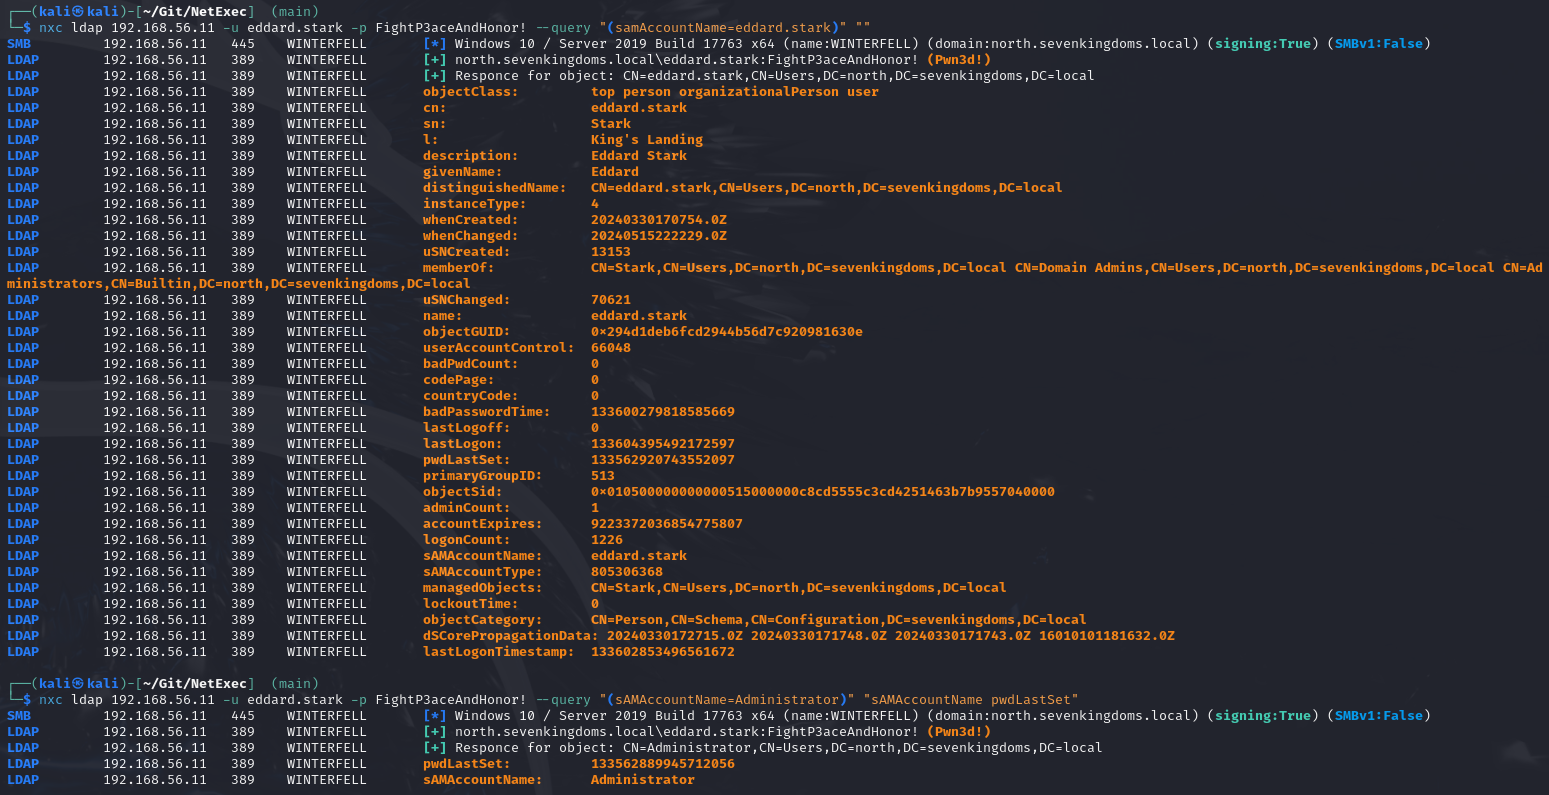
Task: Click the whenCreated timestamp value
Action: coord(658,219)
